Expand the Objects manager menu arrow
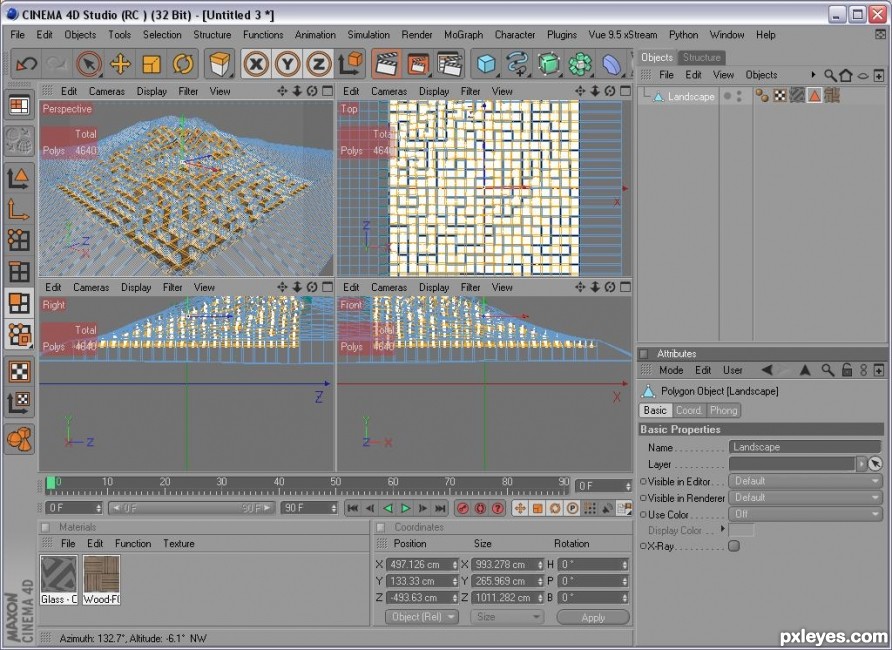The width and height of the screenshot is (892, 650). pyautogui.click(x=813, y=74)
